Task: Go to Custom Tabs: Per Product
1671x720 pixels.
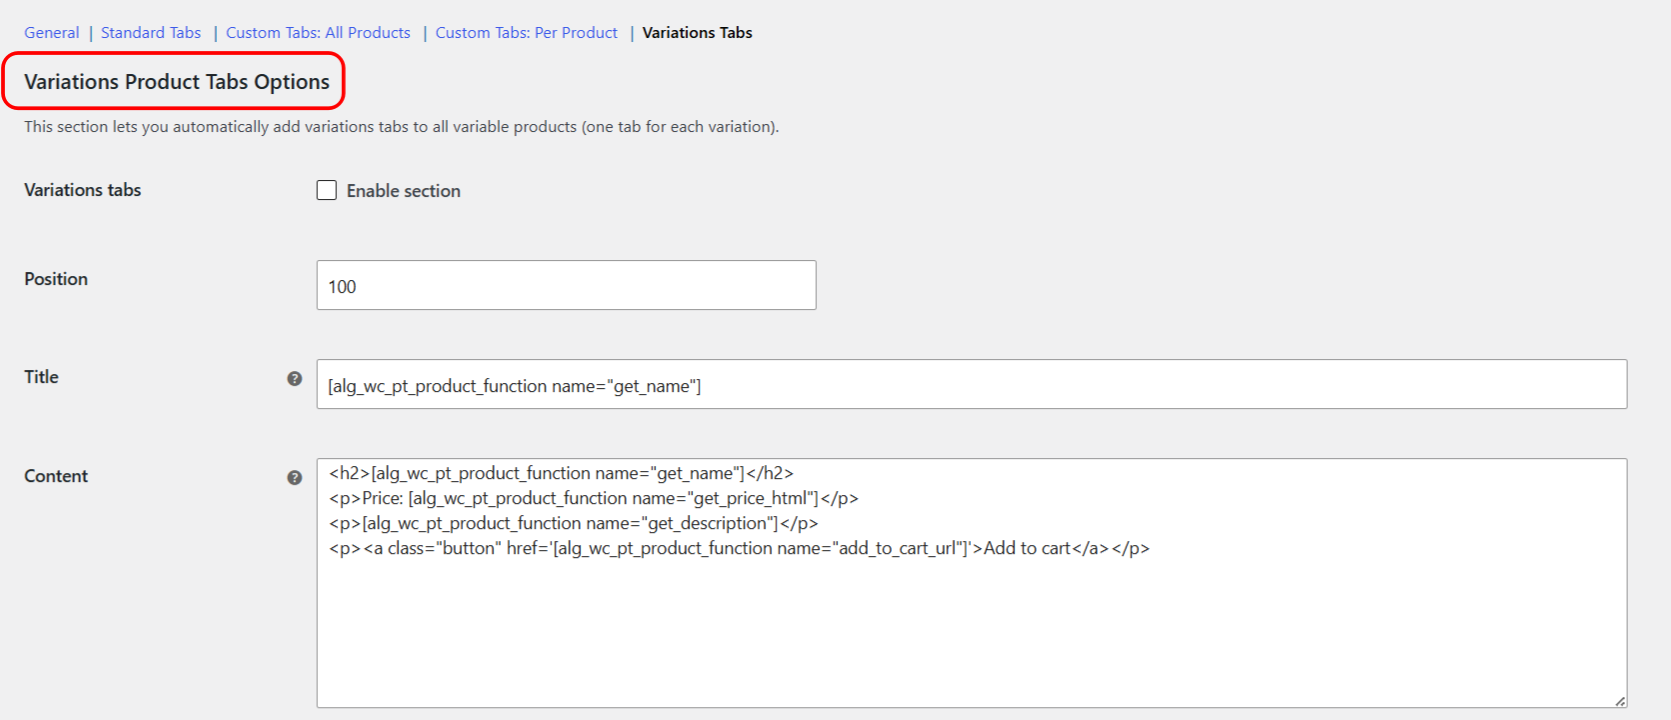Action: [x=526, y=33]
